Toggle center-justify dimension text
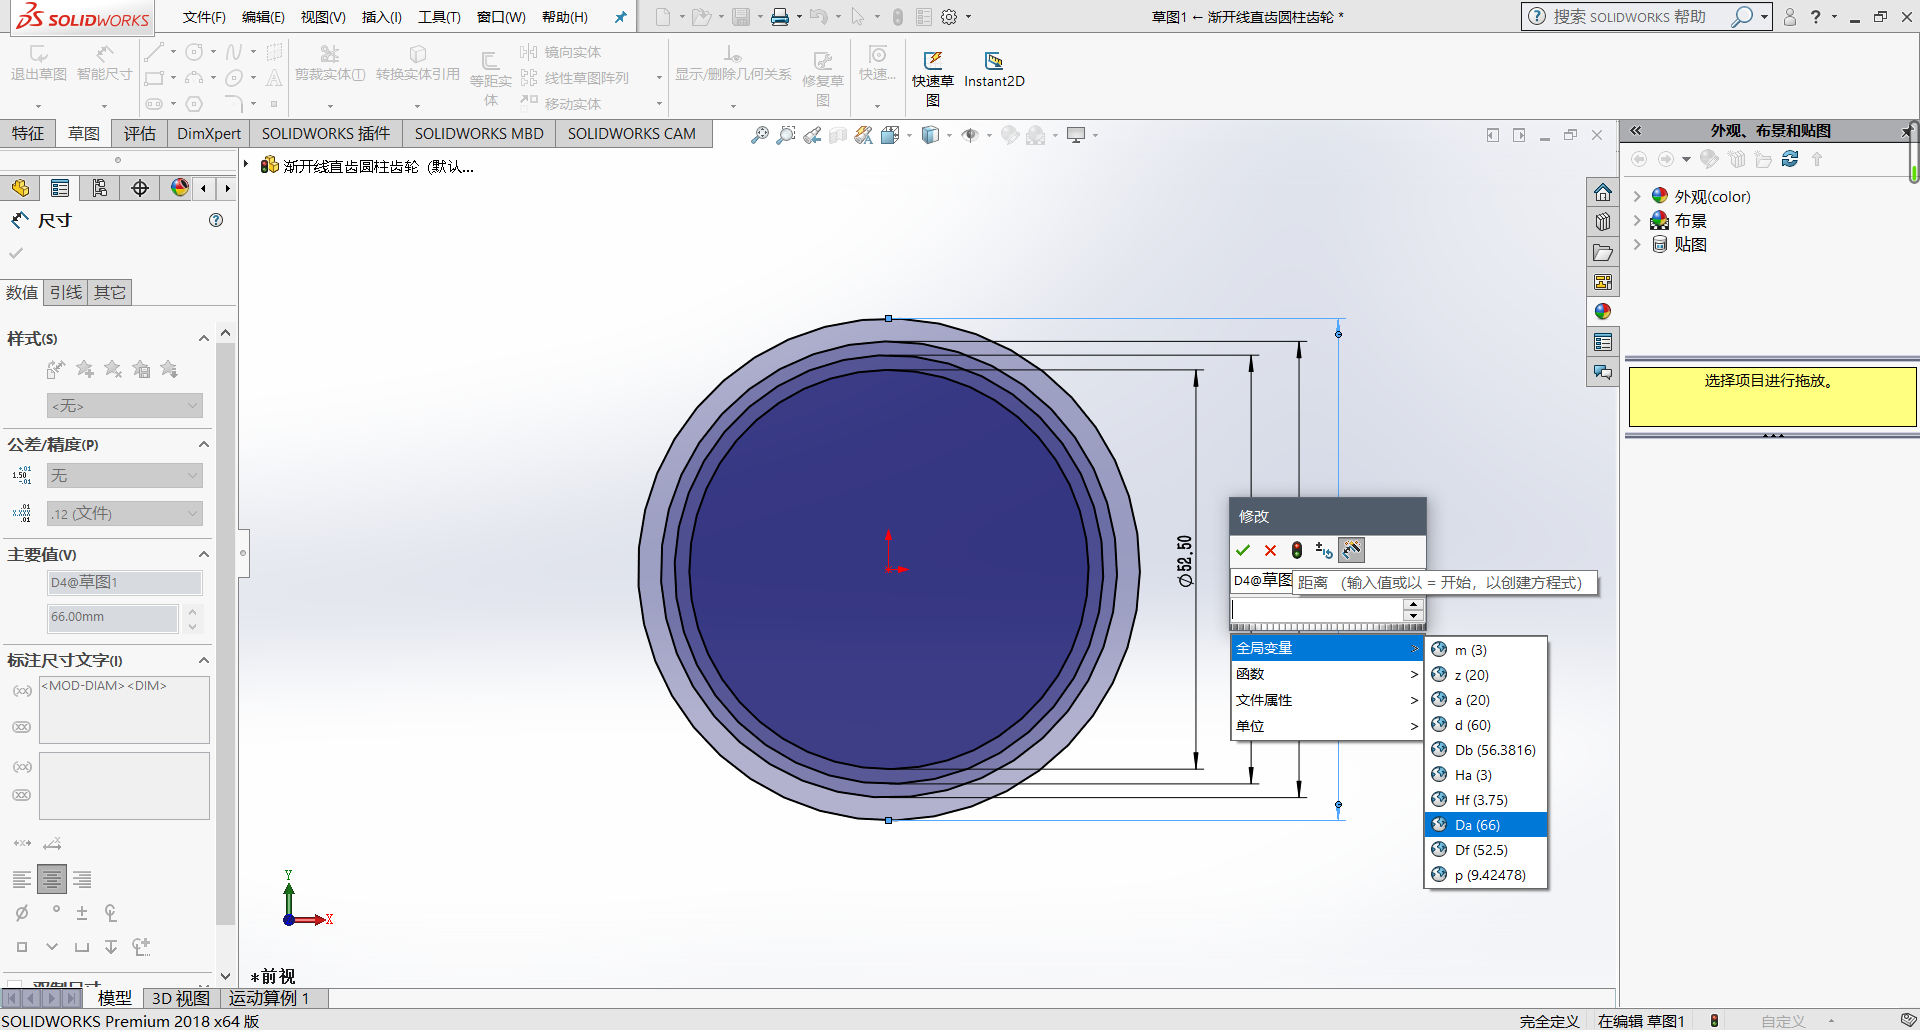The height and width of the screenshot is (1030, 1920). pyautogui.click(x=52, y=880)
